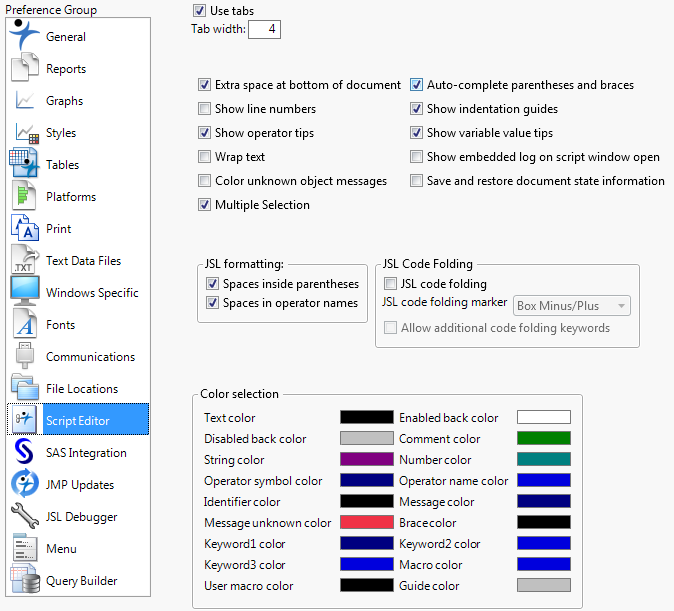Click the JMP Updates icon
This screenshot has height=611, width=674.
point(24,485)
